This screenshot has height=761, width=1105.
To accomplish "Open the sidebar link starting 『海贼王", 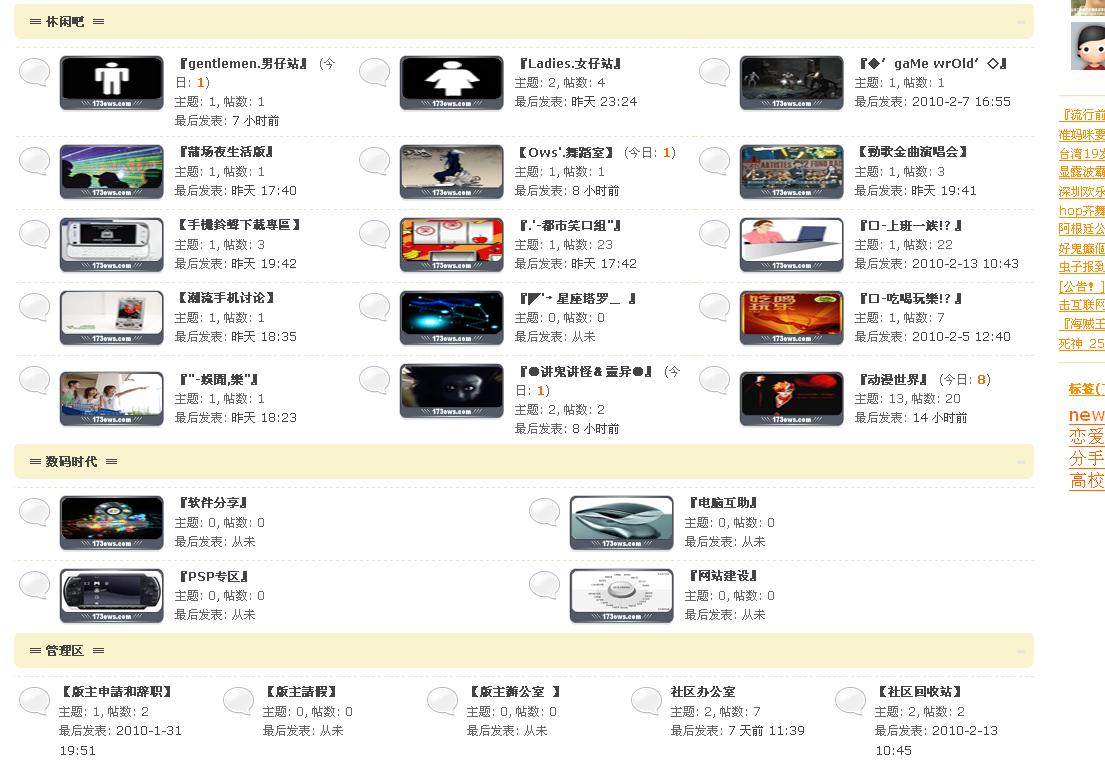I will click(x=1082, y=324).
